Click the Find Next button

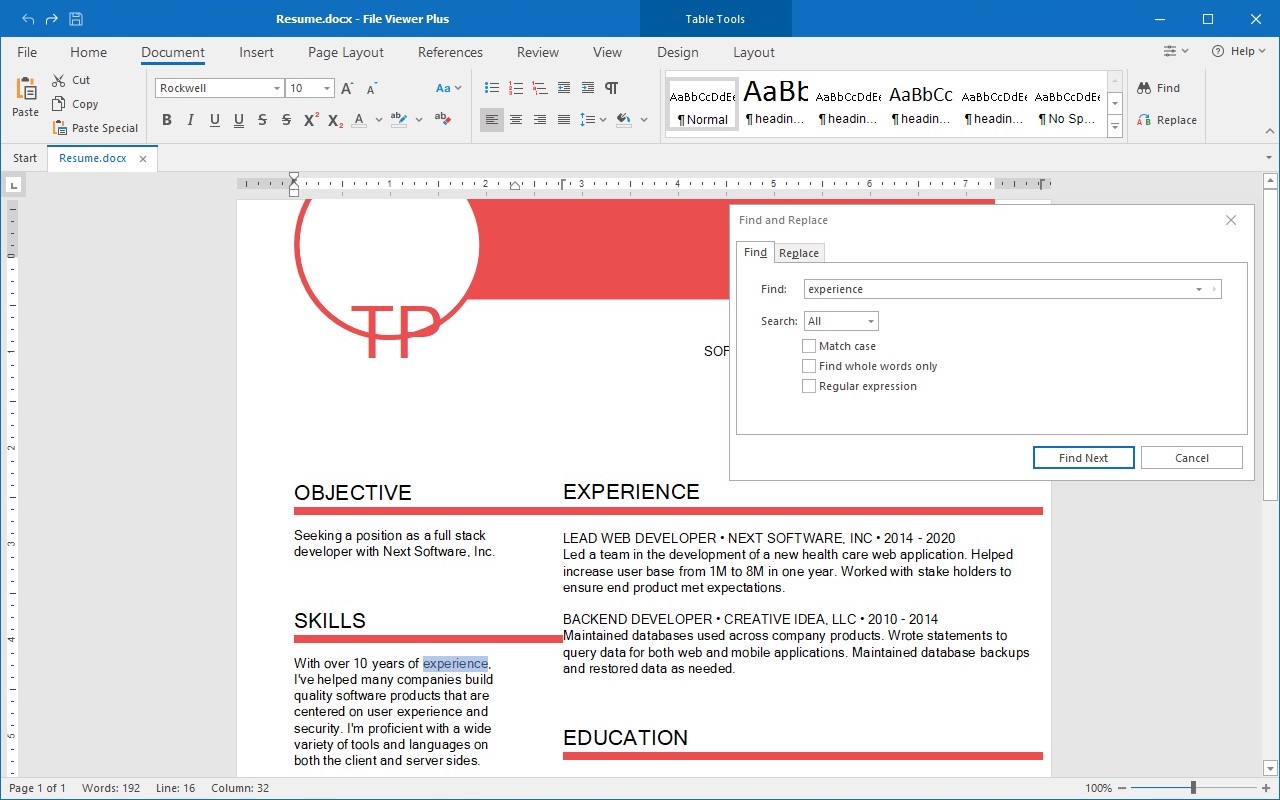(x=1084, y=458)
